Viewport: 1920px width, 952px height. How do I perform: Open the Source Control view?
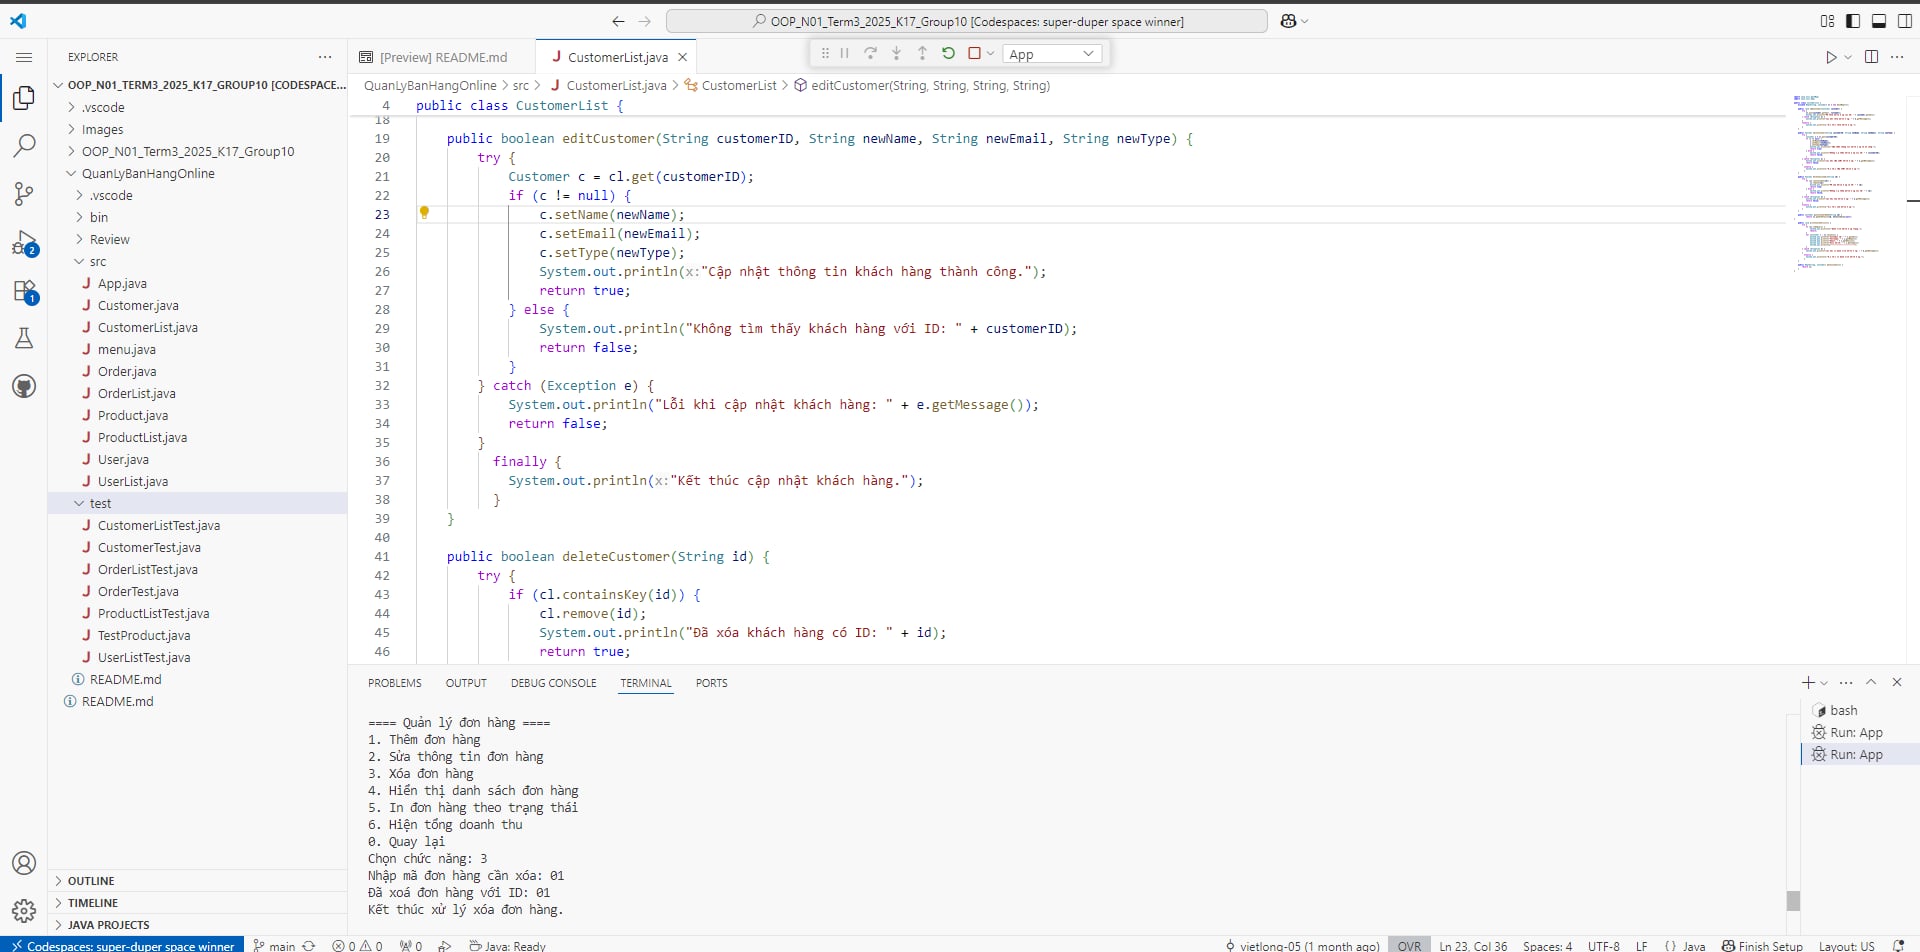coord(24,194)
